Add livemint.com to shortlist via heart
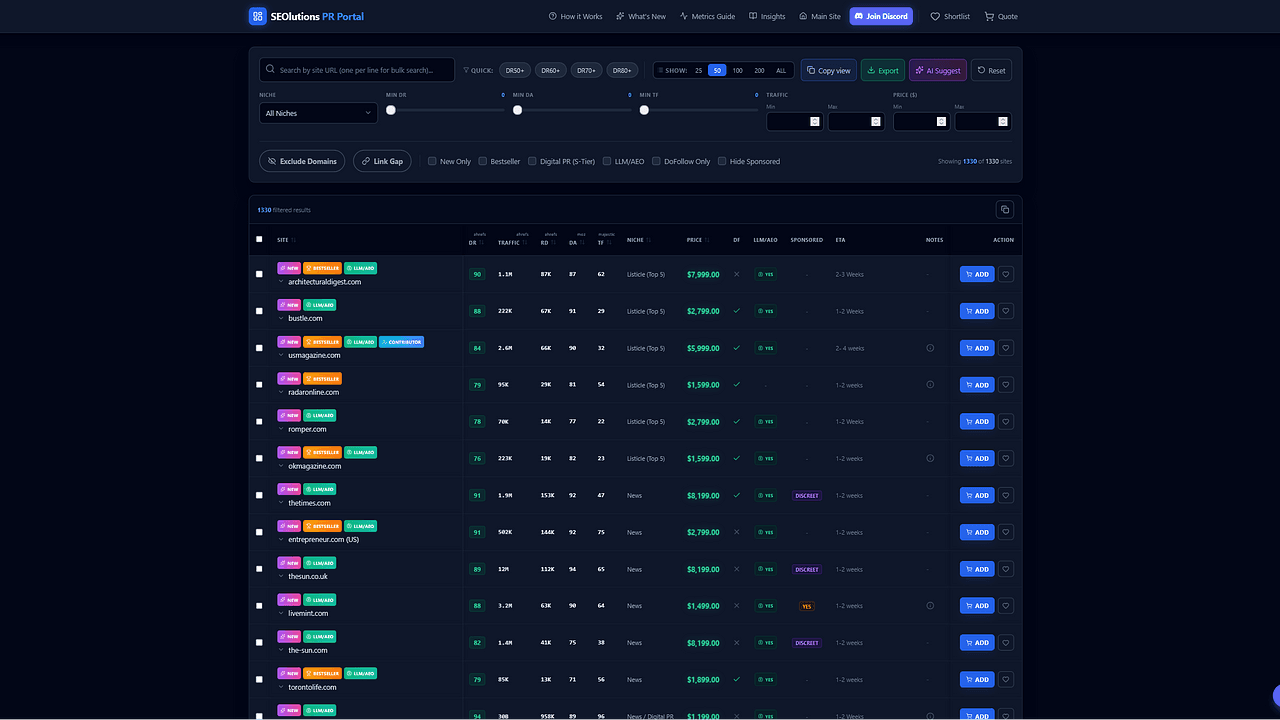Screen dimensions: 1280x720 (1006, 606)
